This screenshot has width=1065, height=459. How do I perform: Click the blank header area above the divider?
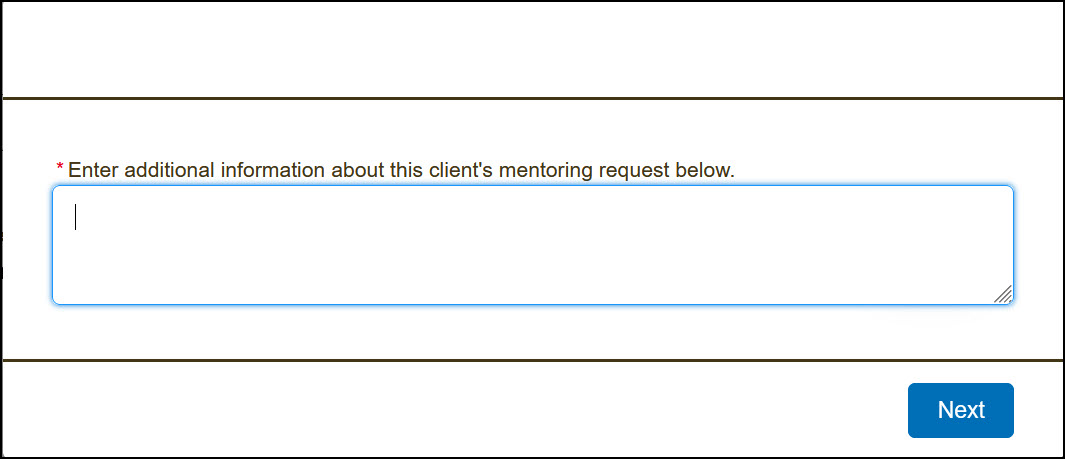[532, 50]
